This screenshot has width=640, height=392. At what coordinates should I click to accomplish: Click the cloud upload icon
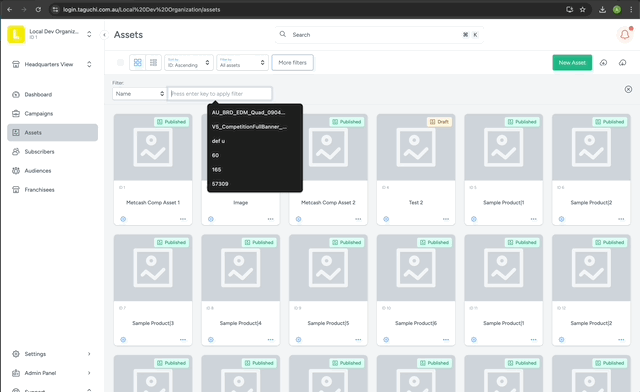point(603,62)
